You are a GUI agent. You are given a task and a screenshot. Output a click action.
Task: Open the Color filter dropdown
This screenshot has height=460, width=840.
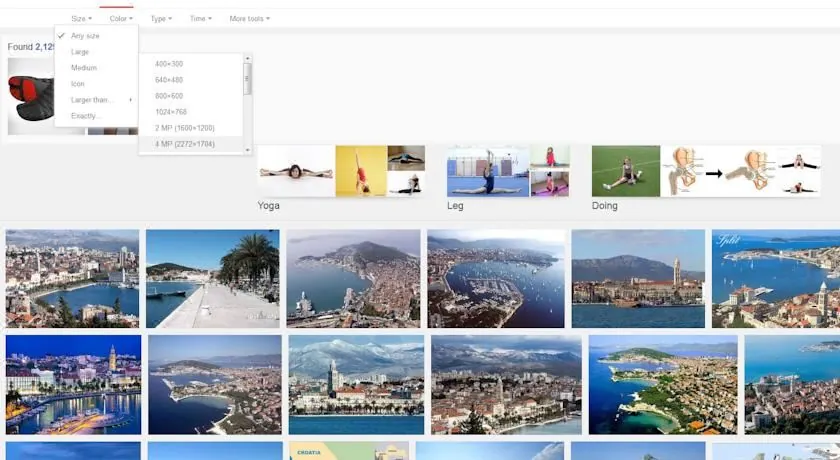pos(121,19)
